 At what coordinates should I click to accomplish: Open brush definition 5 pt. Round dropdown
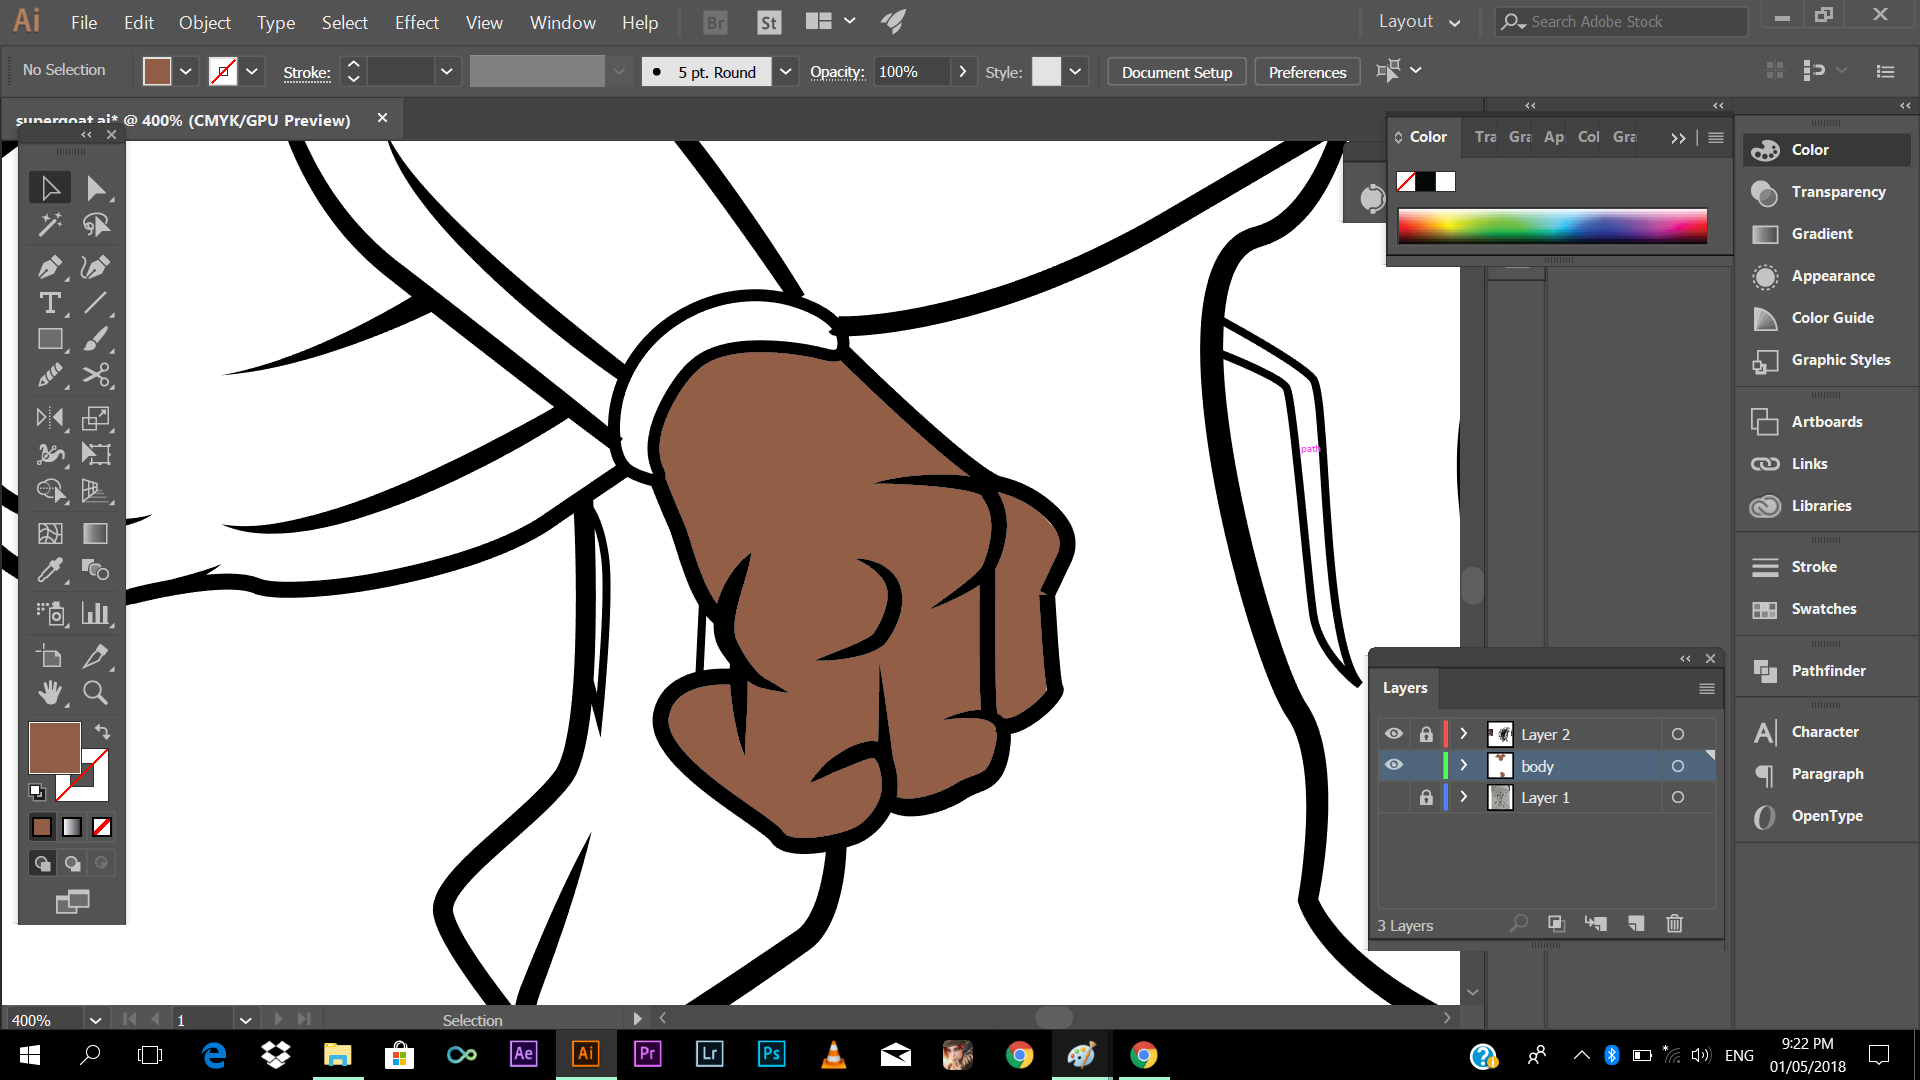click(786, 72)
